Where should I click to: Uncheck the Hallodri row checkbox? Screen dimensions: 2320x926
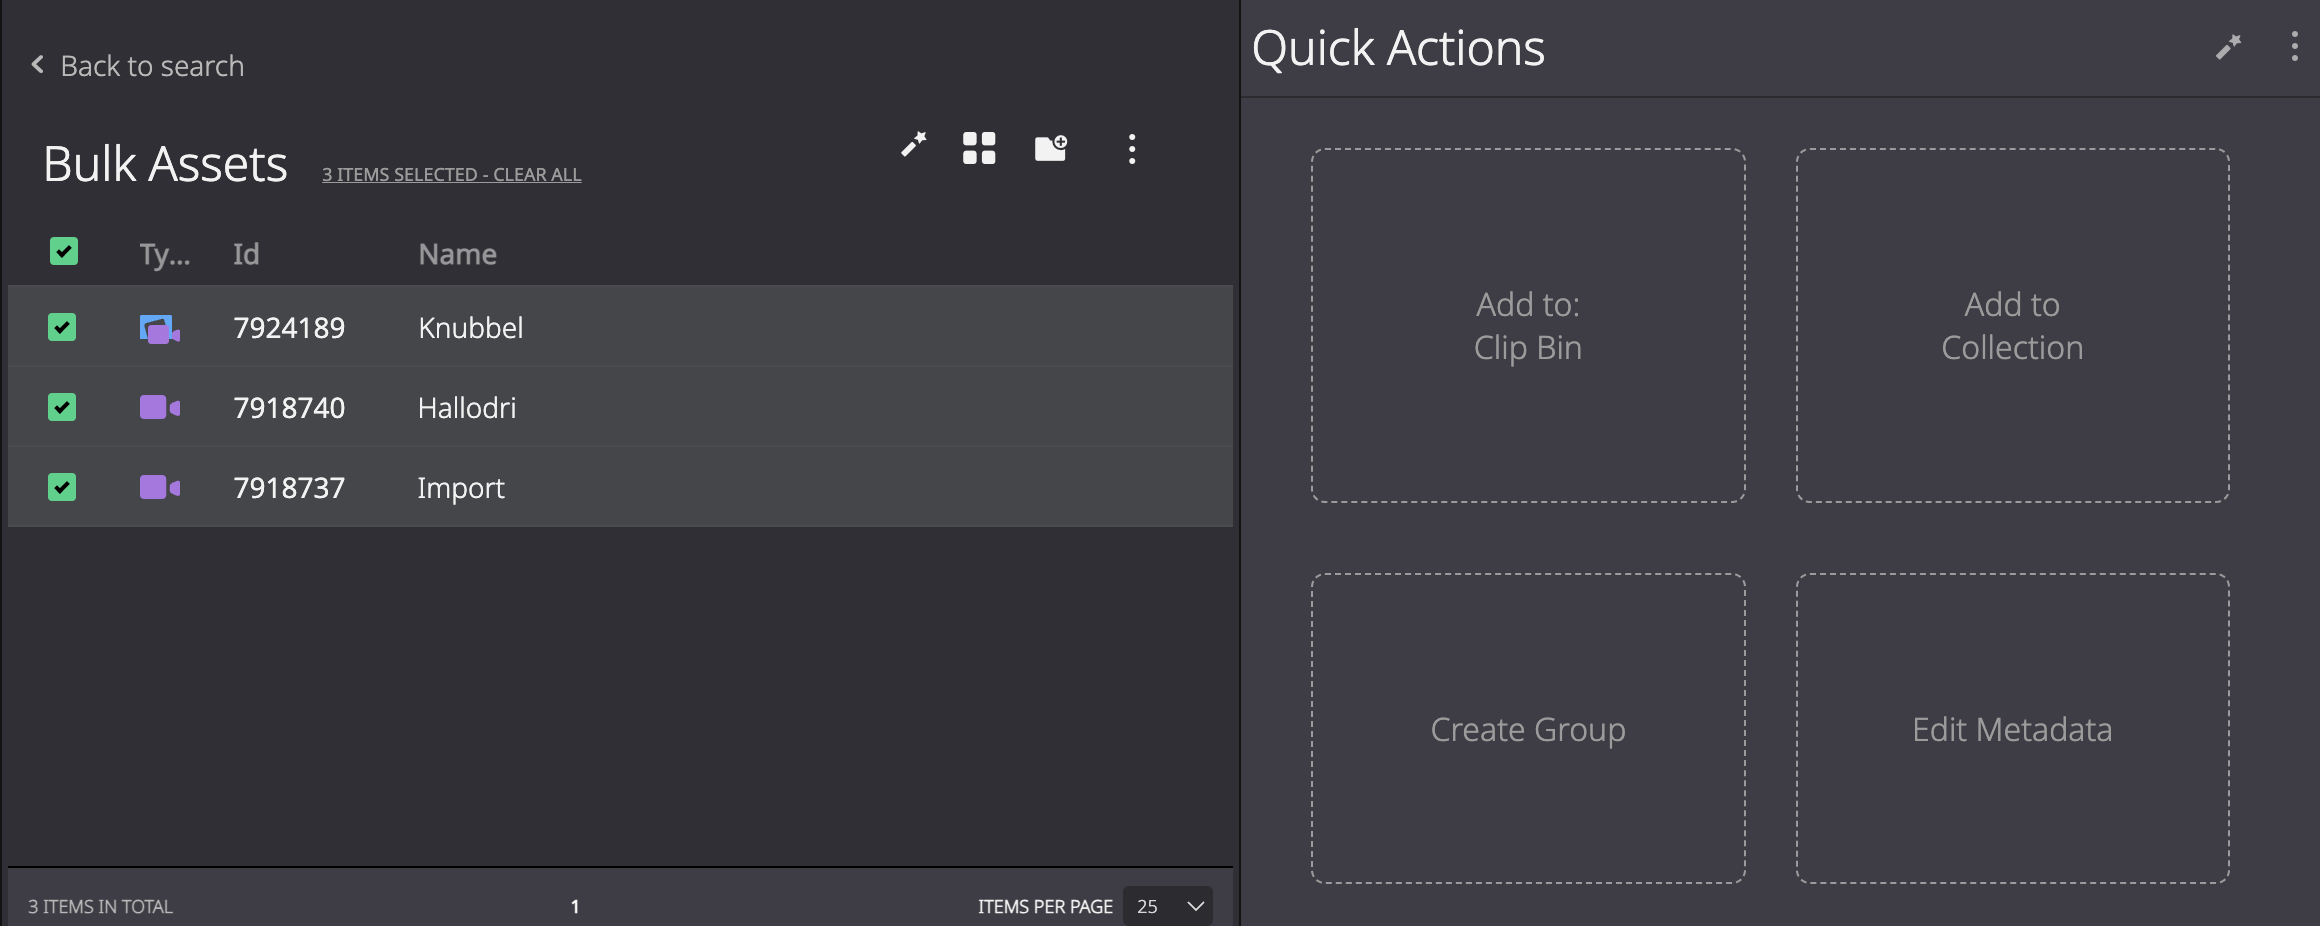(x=62, y=407)
